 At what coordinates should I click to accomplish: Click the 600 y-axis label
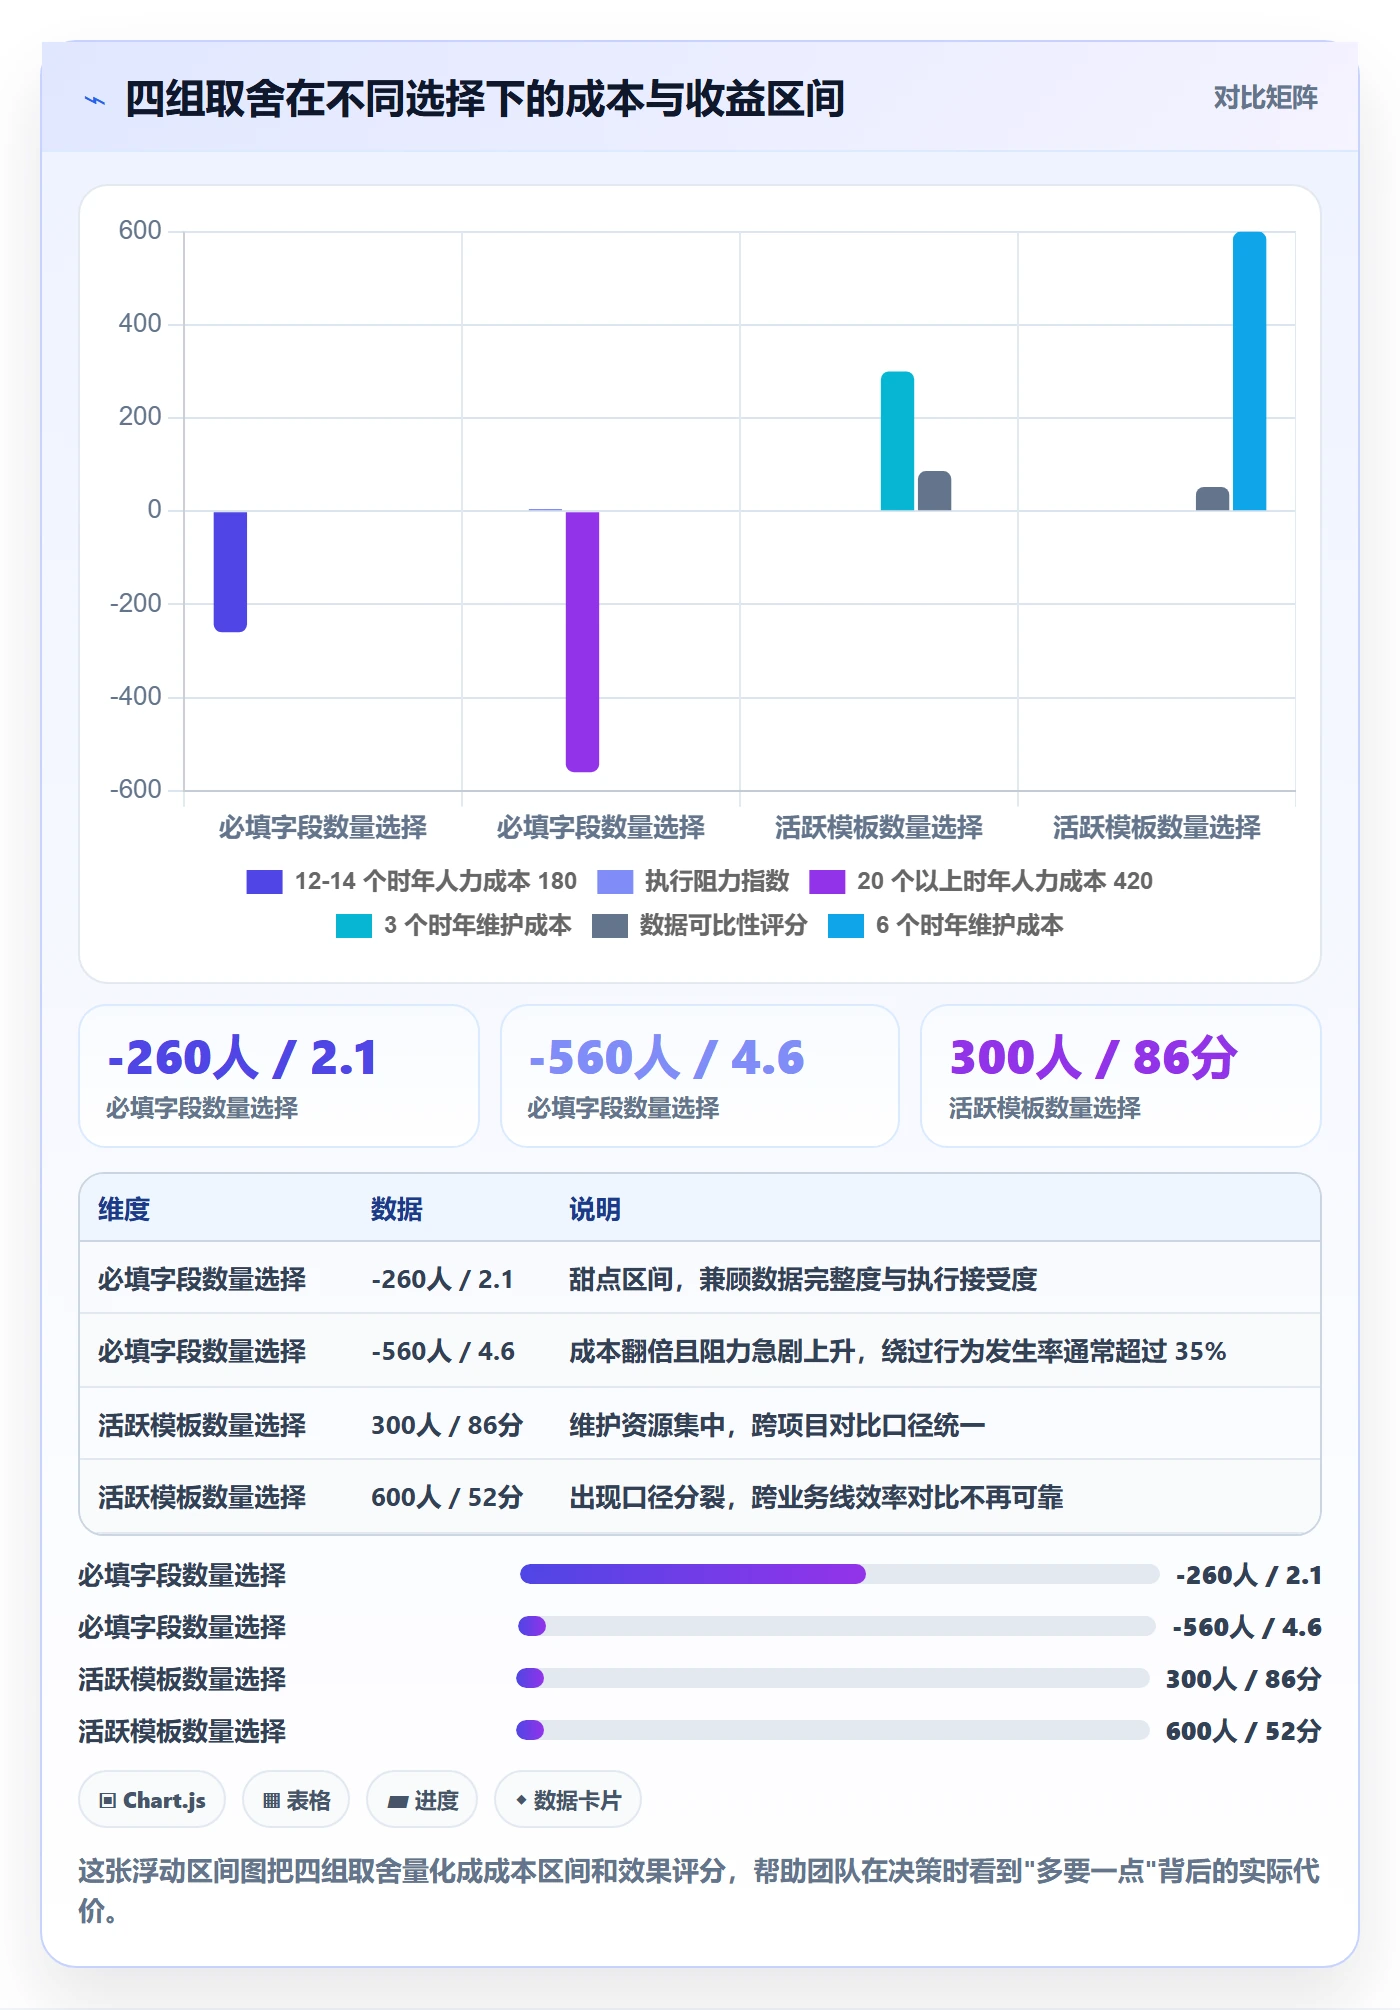pos(140,231)
